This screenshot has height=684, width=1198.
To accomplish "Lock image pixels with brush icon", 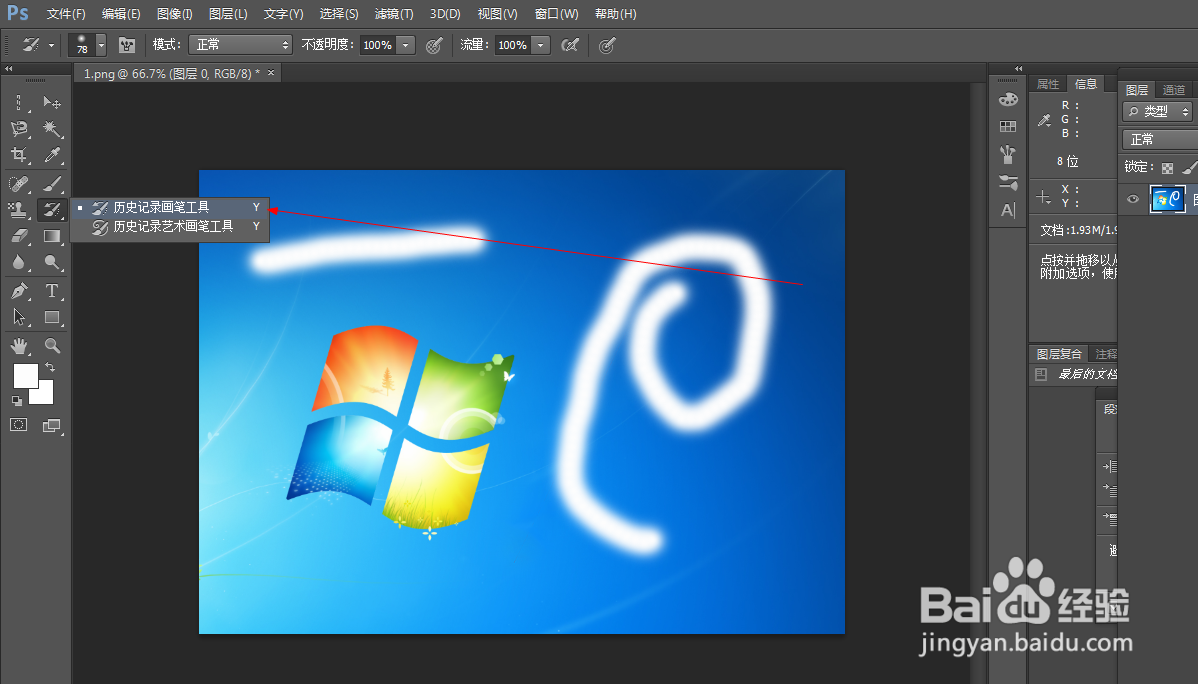I will click(x=1189, y=167).
